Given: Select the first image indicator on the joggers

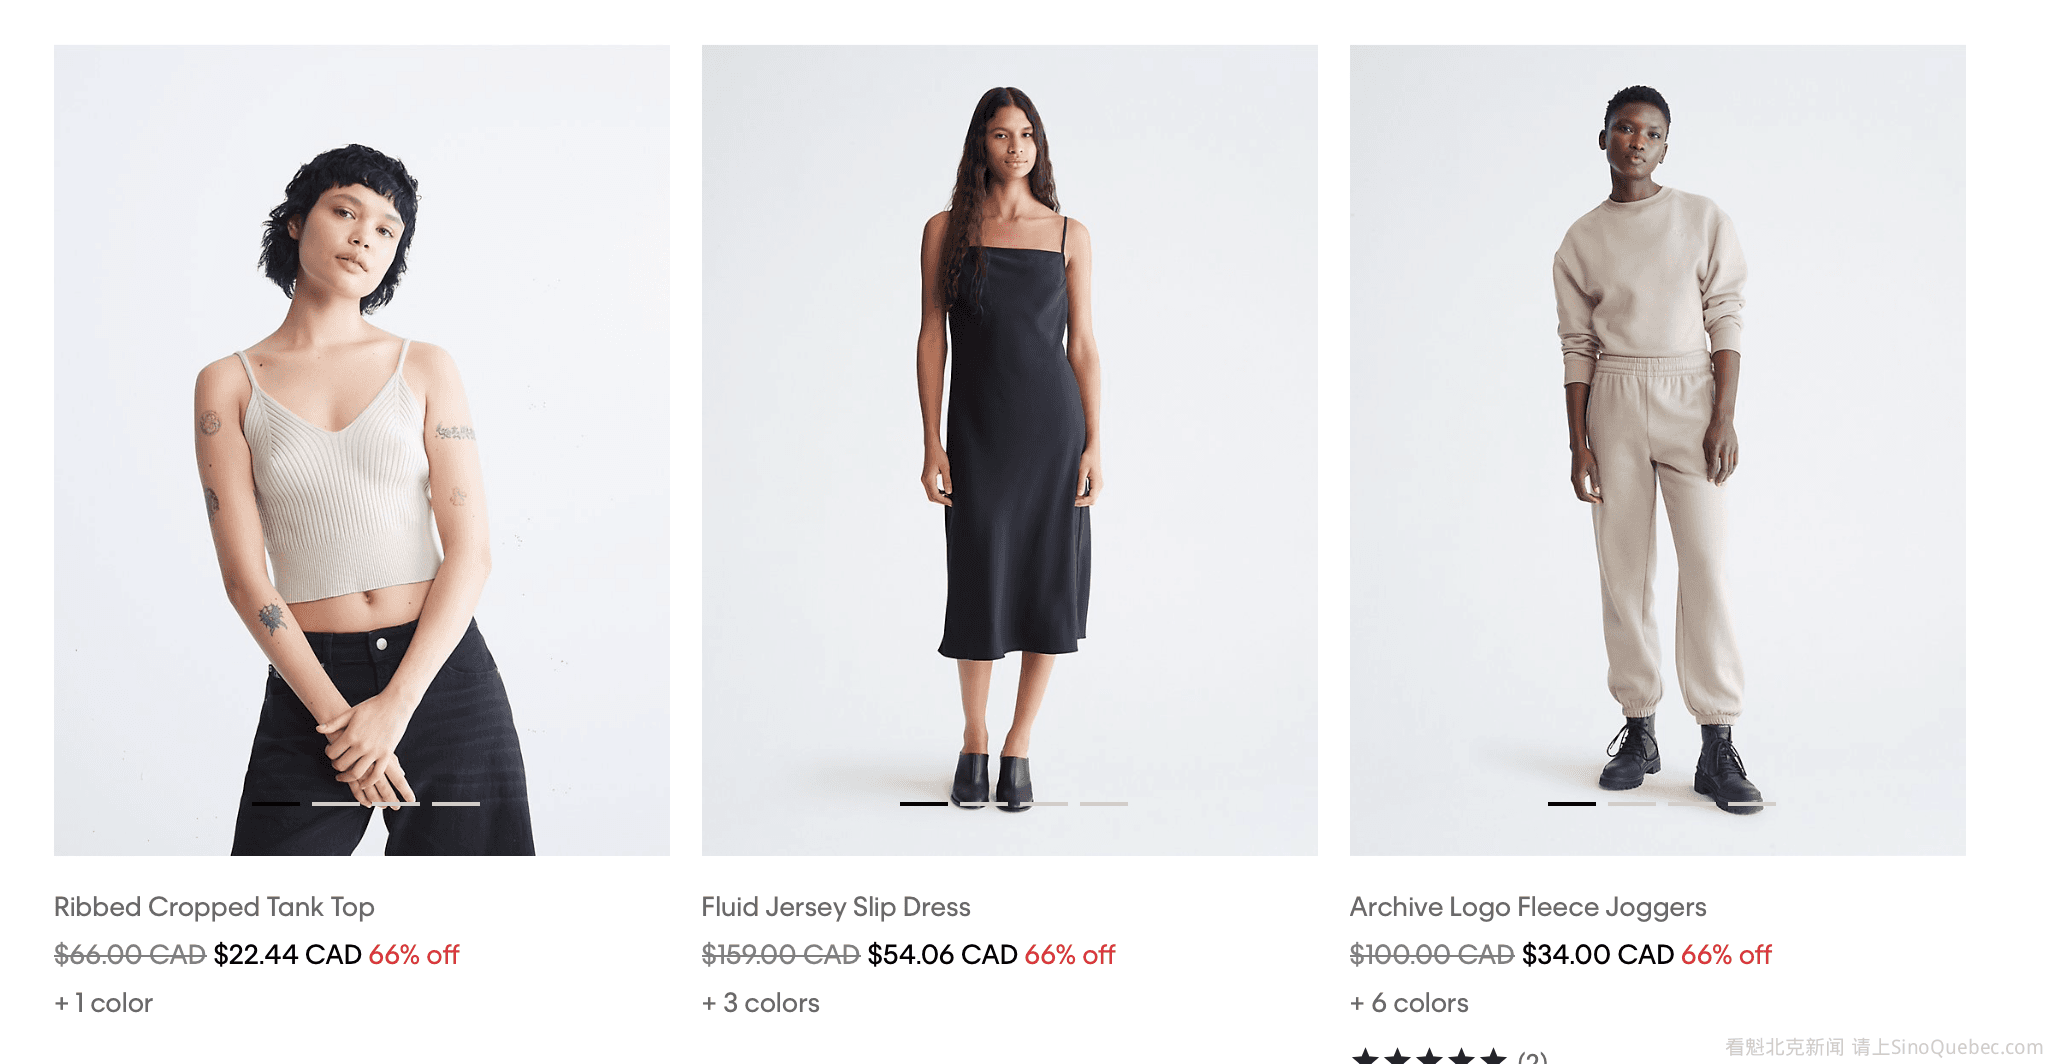Looking at the screenshot, I should coord(1572,803).
